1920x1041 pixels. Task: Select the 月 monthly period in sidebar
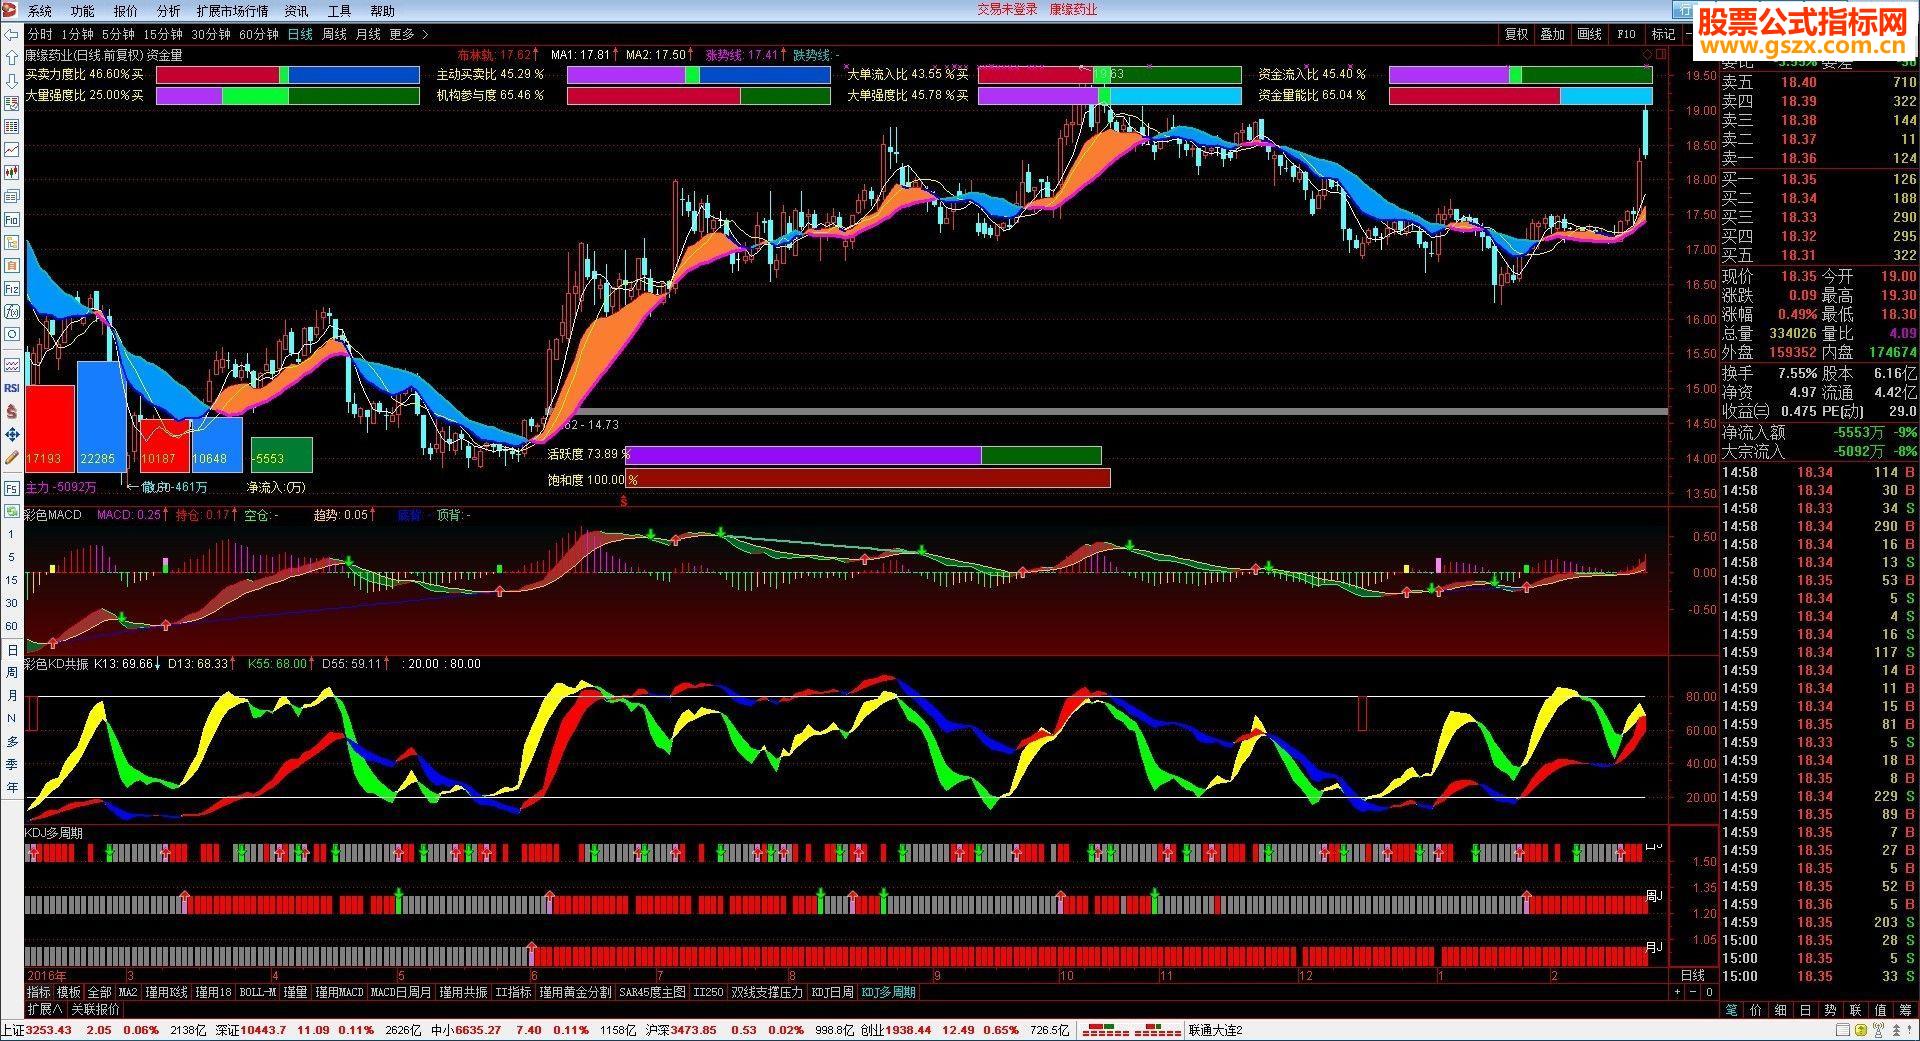[x=12, y=695]
